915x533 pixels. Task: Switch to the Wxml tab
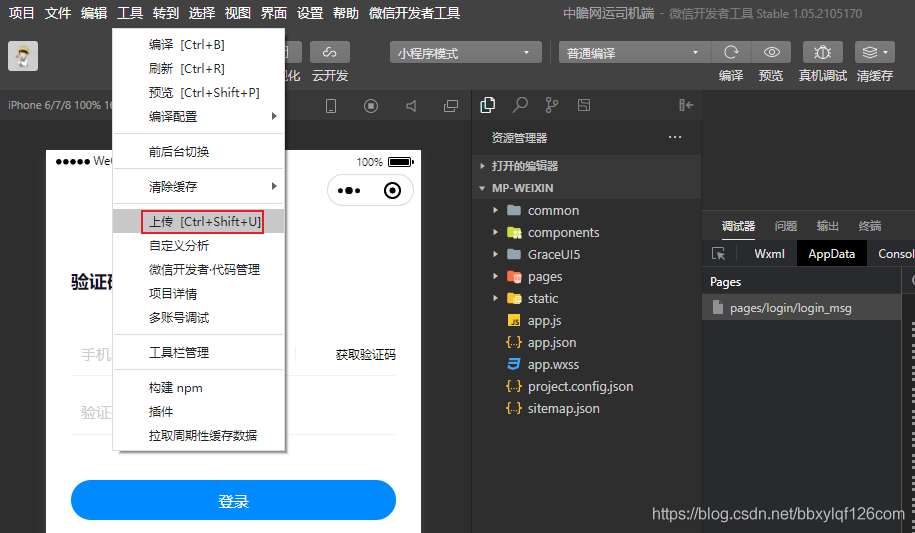[769, 254]
